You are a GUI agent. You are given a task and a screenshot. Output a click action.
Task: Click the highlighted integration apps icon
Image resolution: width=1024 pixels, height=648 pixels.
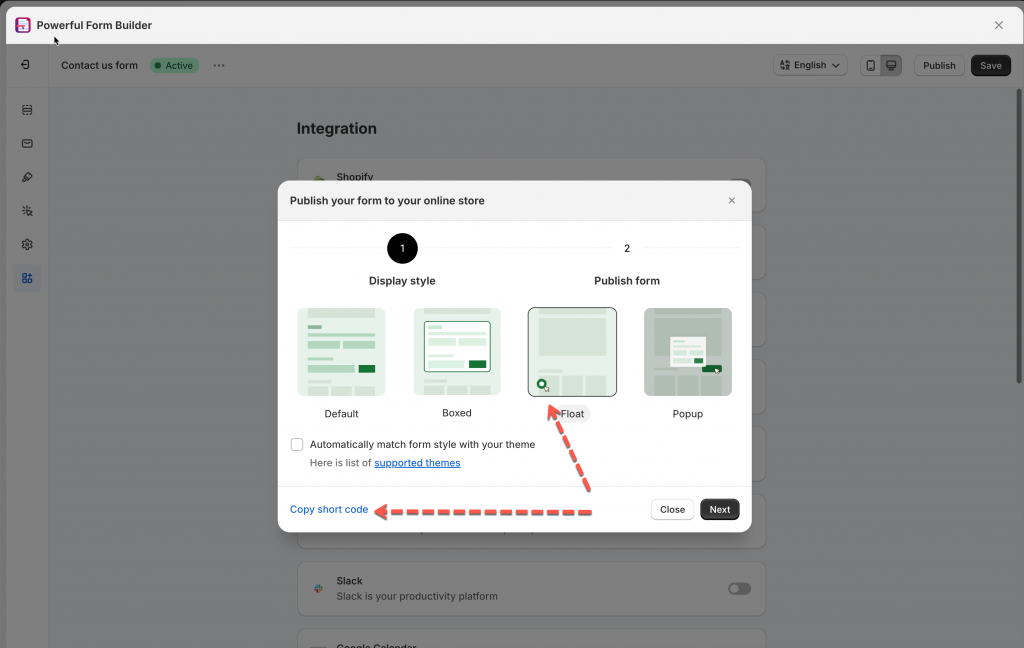coord(27,278)
